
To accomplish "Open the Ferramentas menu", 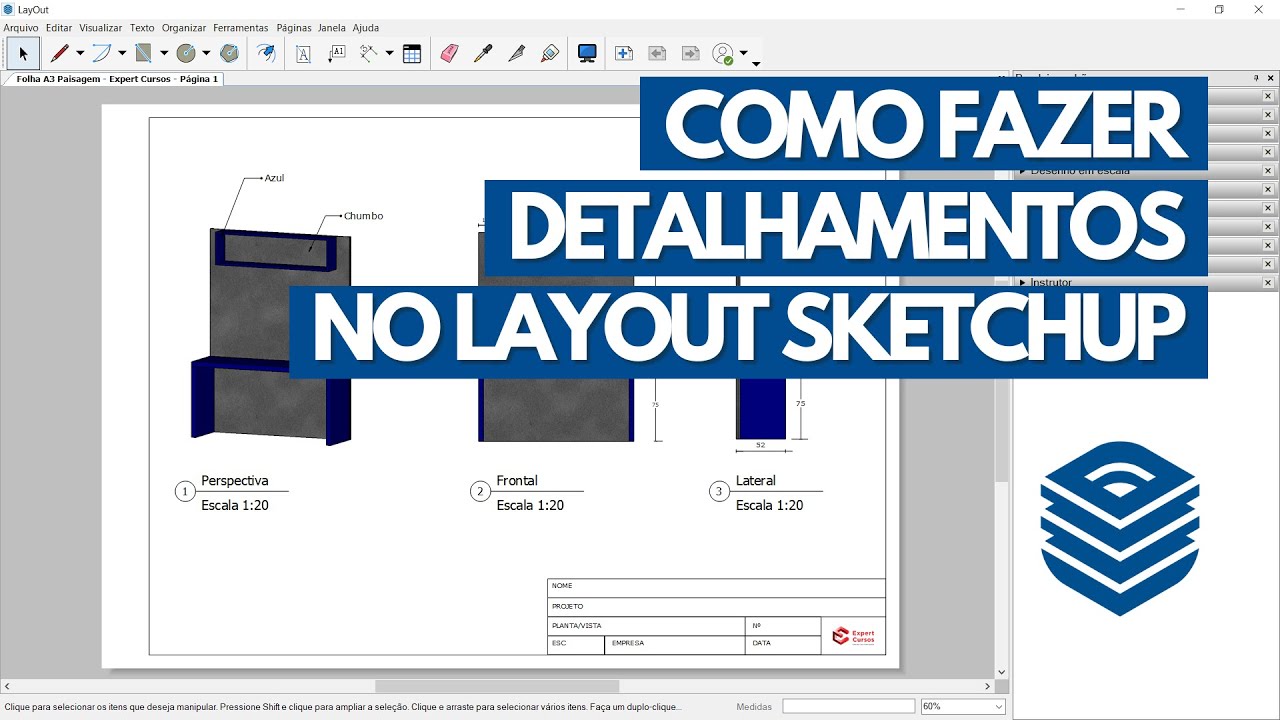I will (x=241, y=28).
